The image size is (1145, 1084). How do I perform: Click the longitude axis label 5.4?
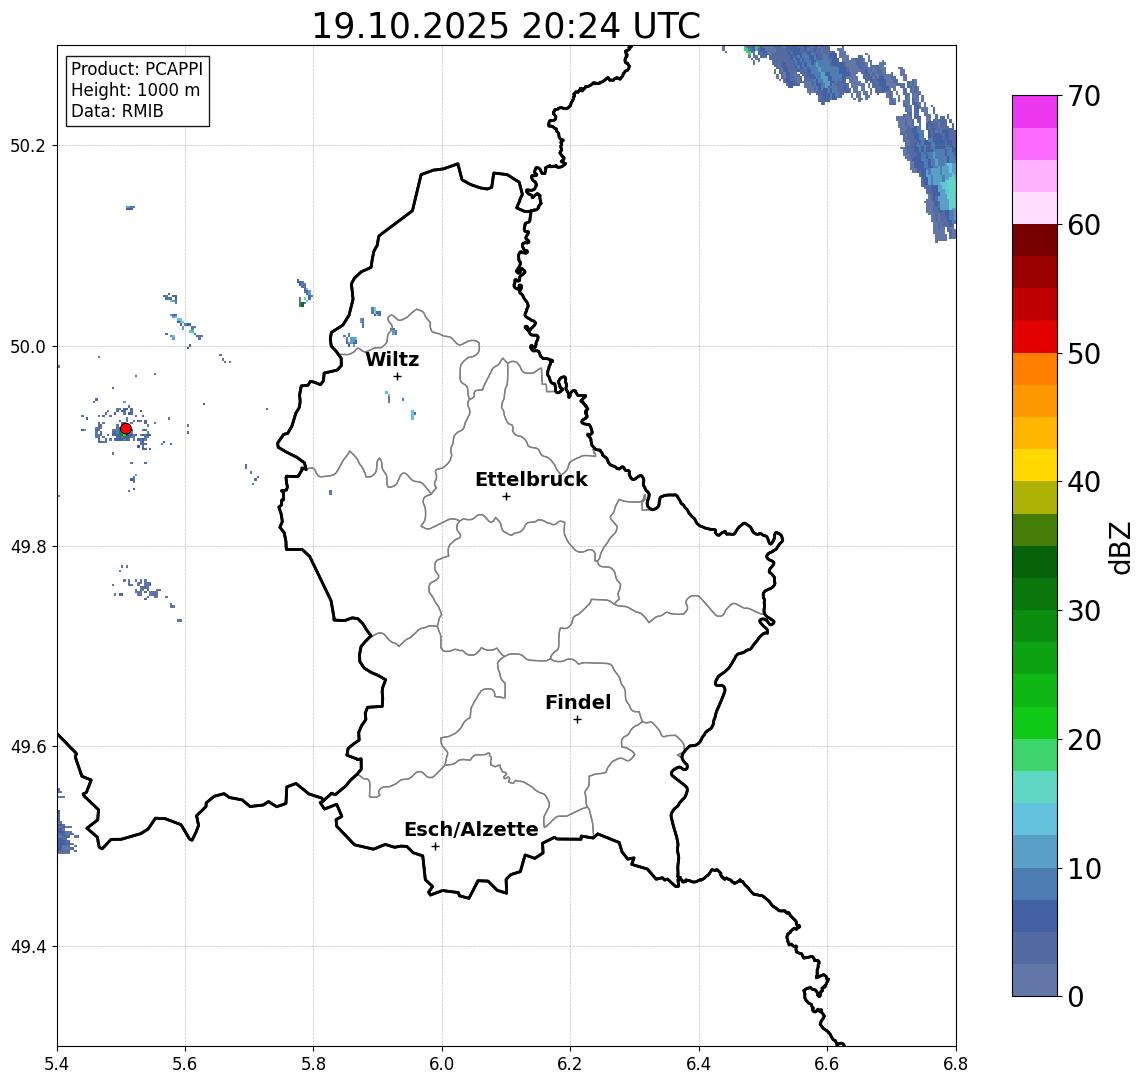tap(57, 1064)
